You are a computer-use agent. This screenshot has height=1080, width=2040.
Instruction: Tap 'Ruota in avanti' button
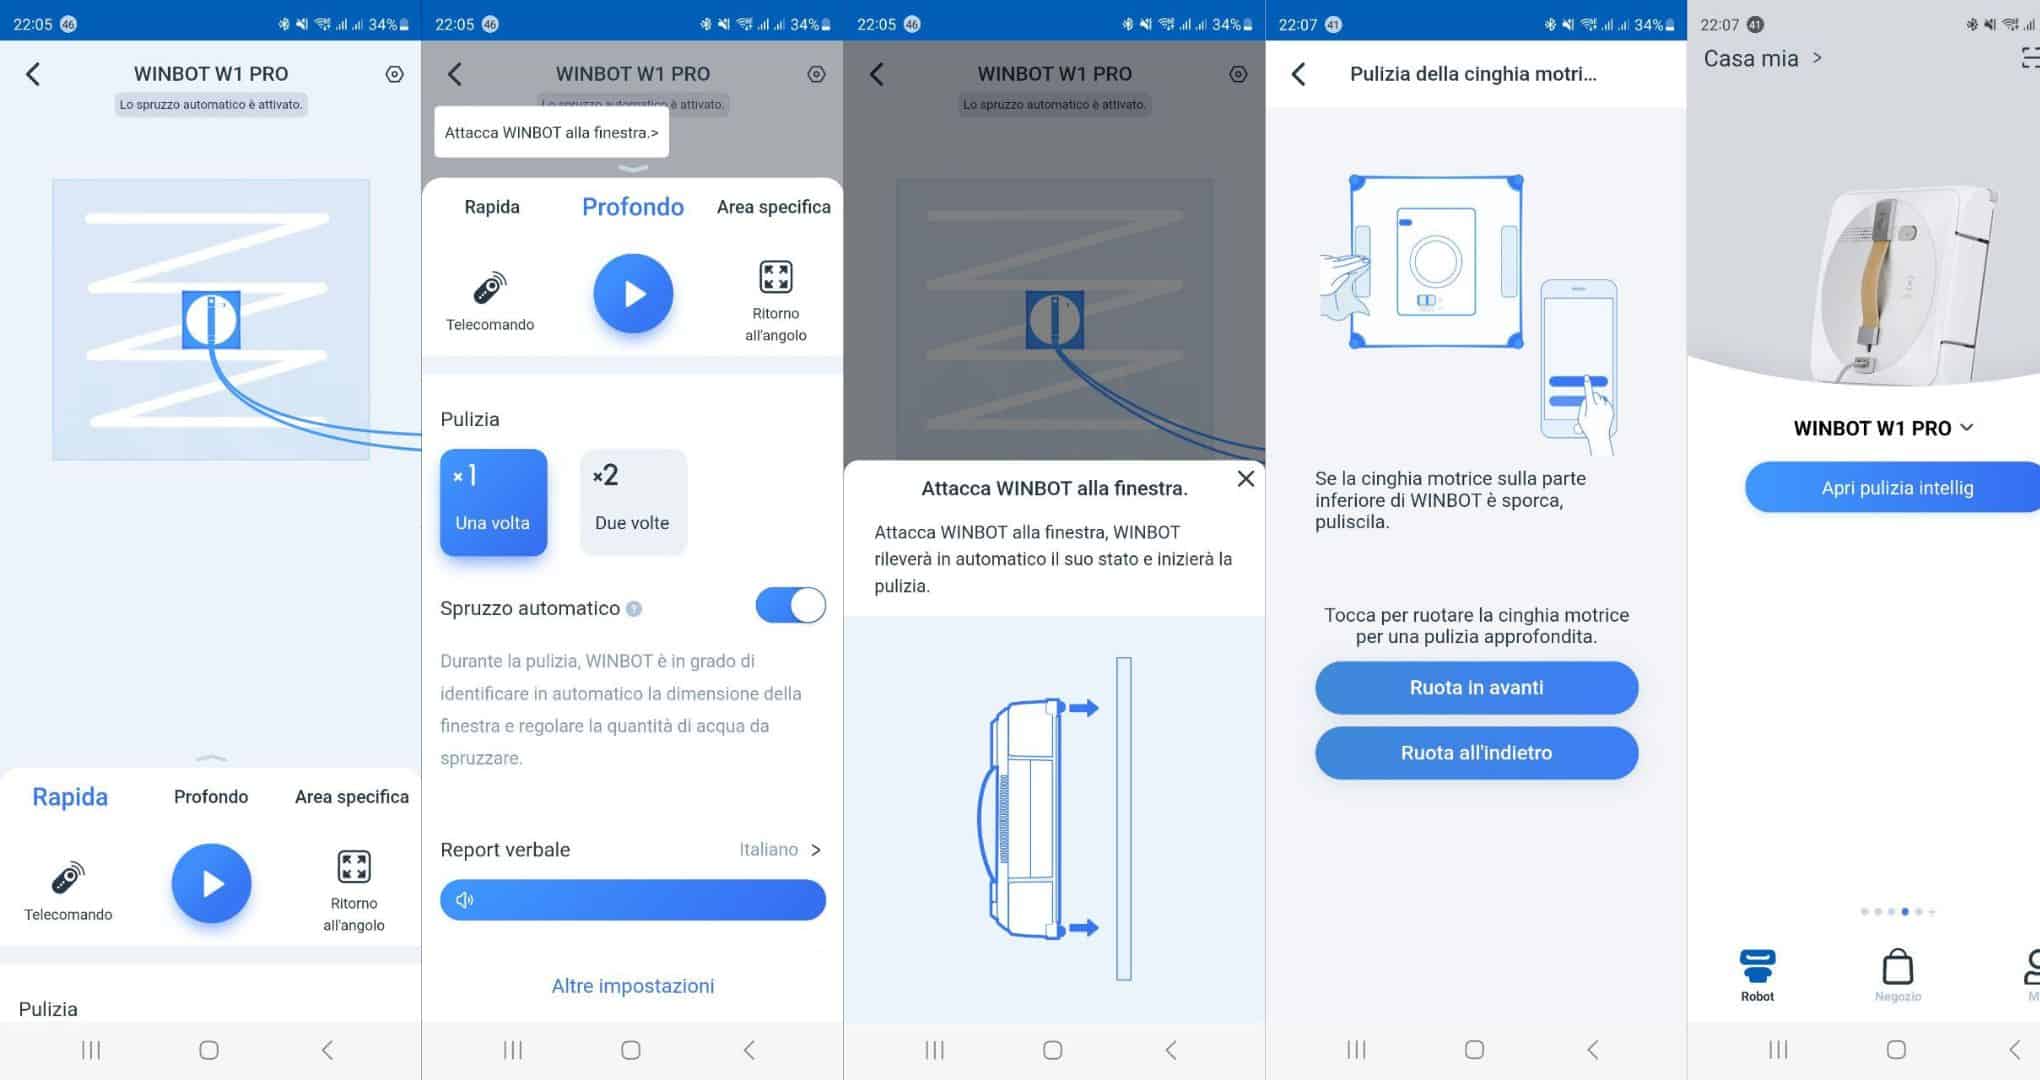tap(1476, 688)
